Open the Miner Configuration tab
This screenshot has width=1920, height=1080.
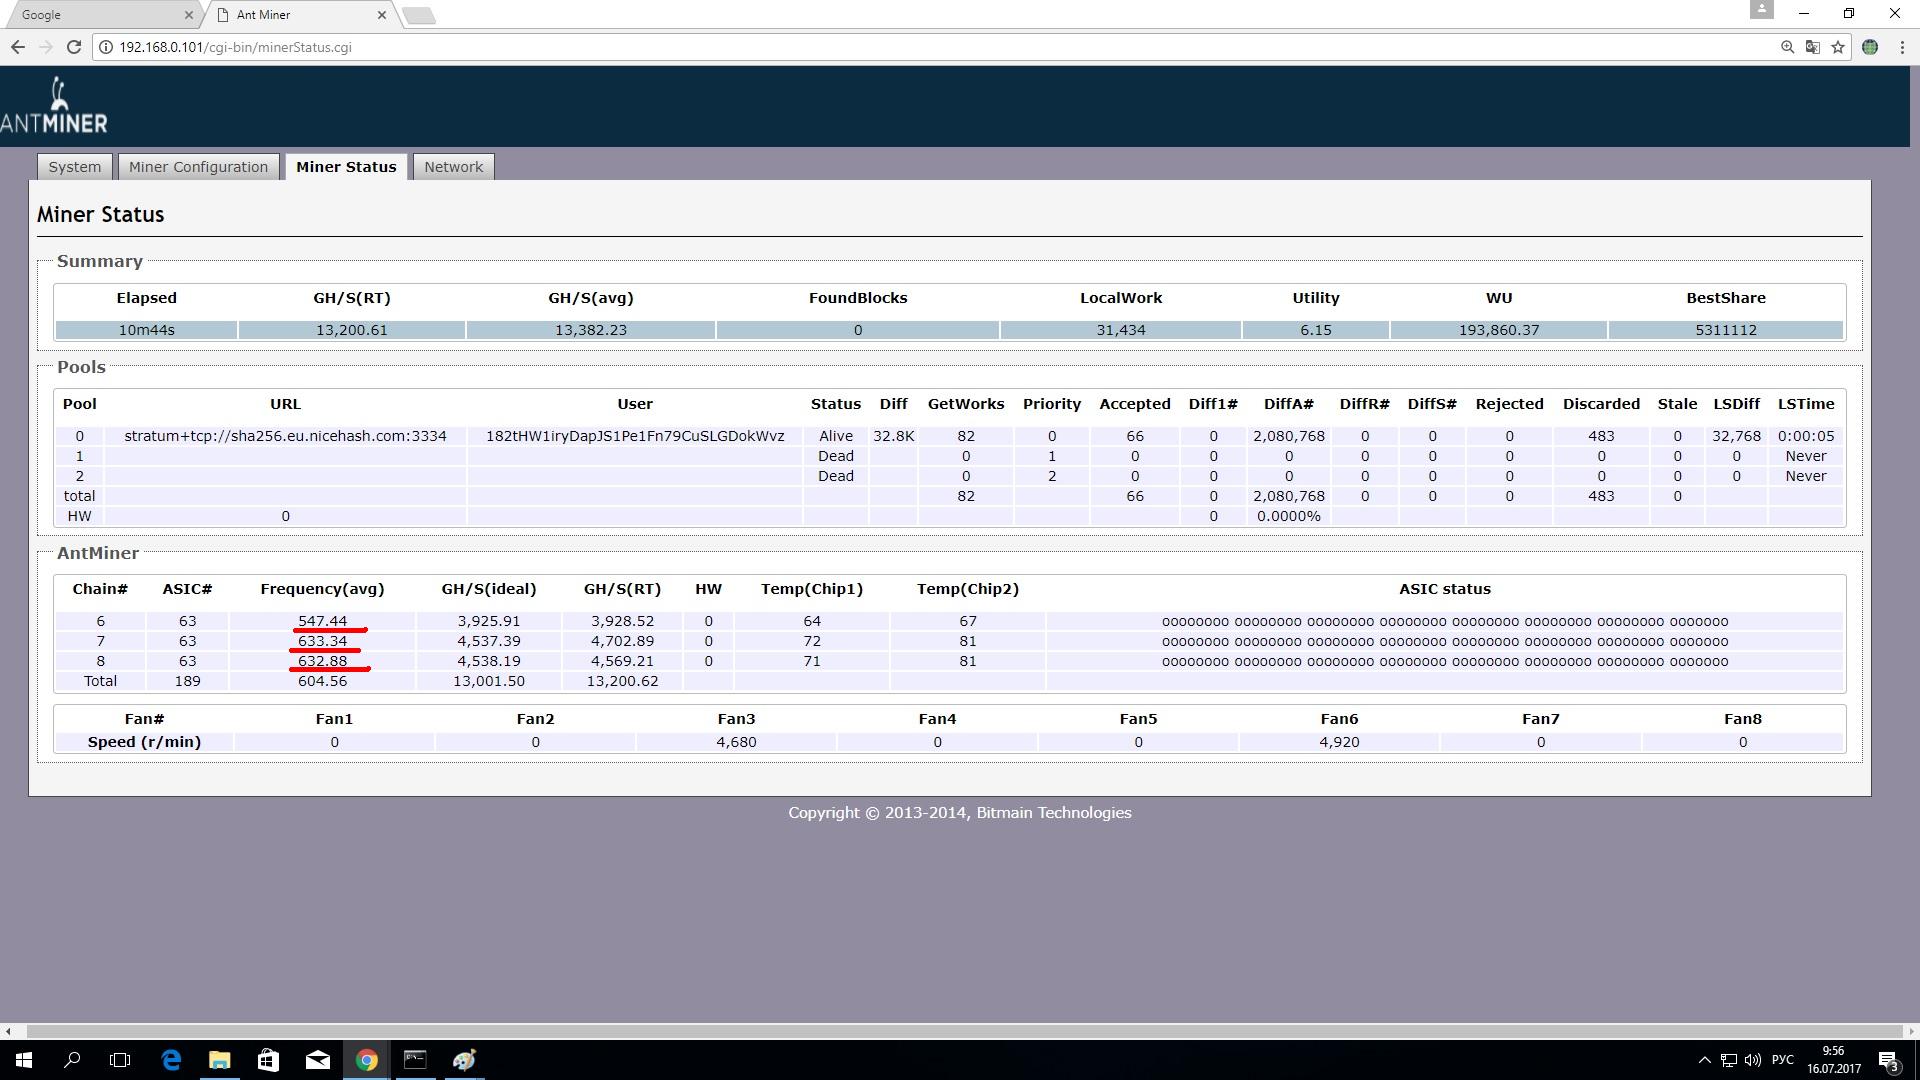point(198,167)
